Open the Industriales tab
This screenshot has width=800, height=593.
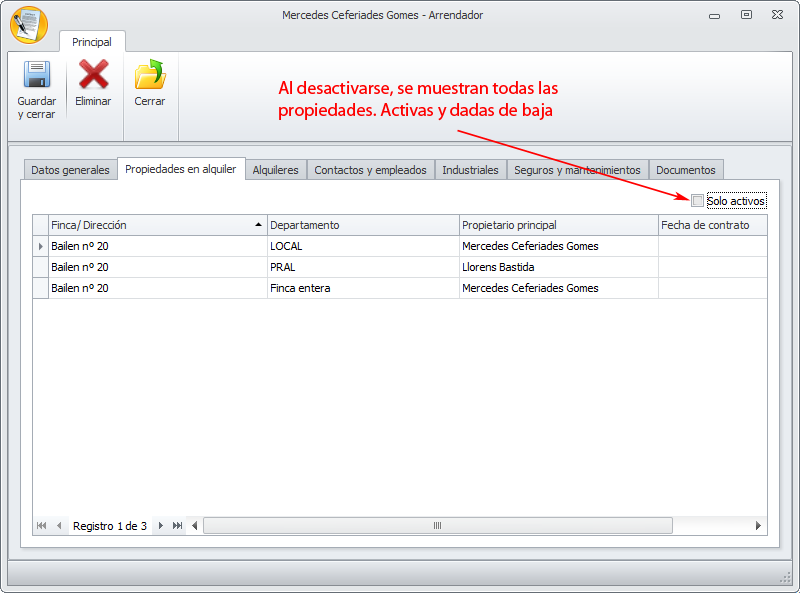(x=470, y=170)
